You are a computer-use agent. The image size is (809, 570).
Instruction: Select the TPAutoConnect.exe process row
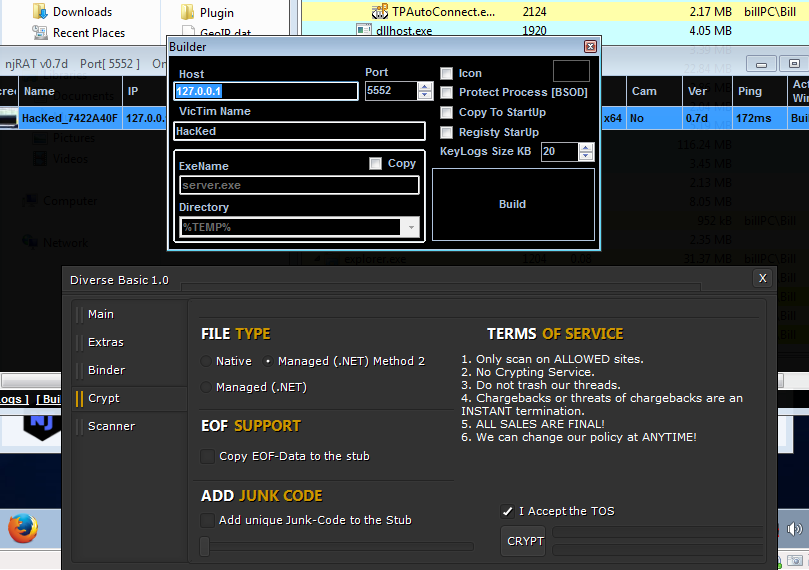(555, 11)
